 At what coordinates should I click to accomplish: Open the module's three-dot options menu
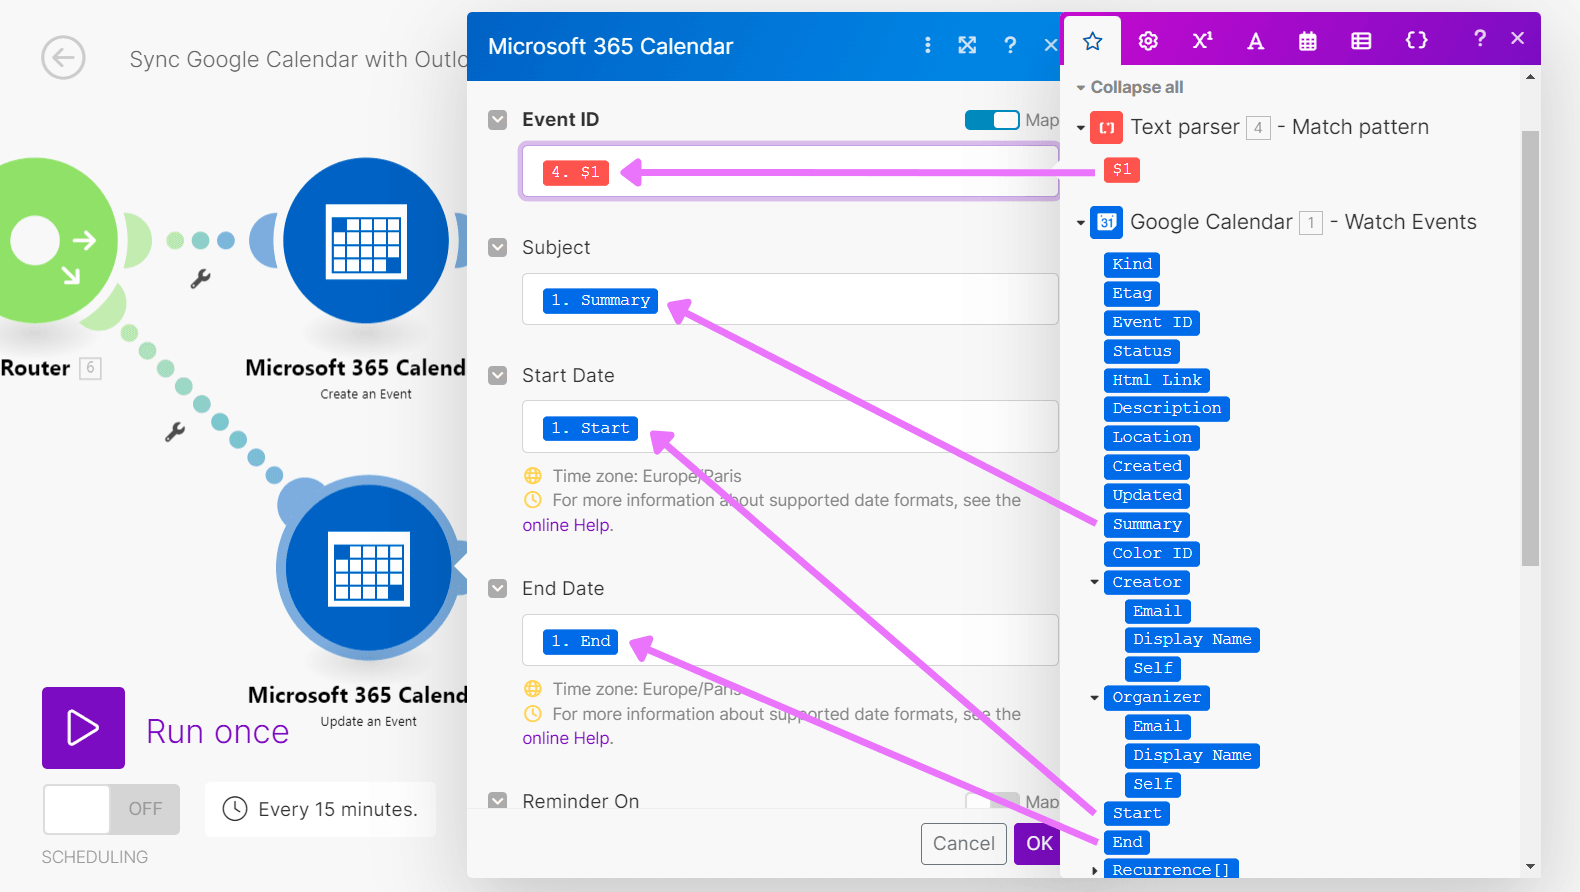click(x=927, y=45)
